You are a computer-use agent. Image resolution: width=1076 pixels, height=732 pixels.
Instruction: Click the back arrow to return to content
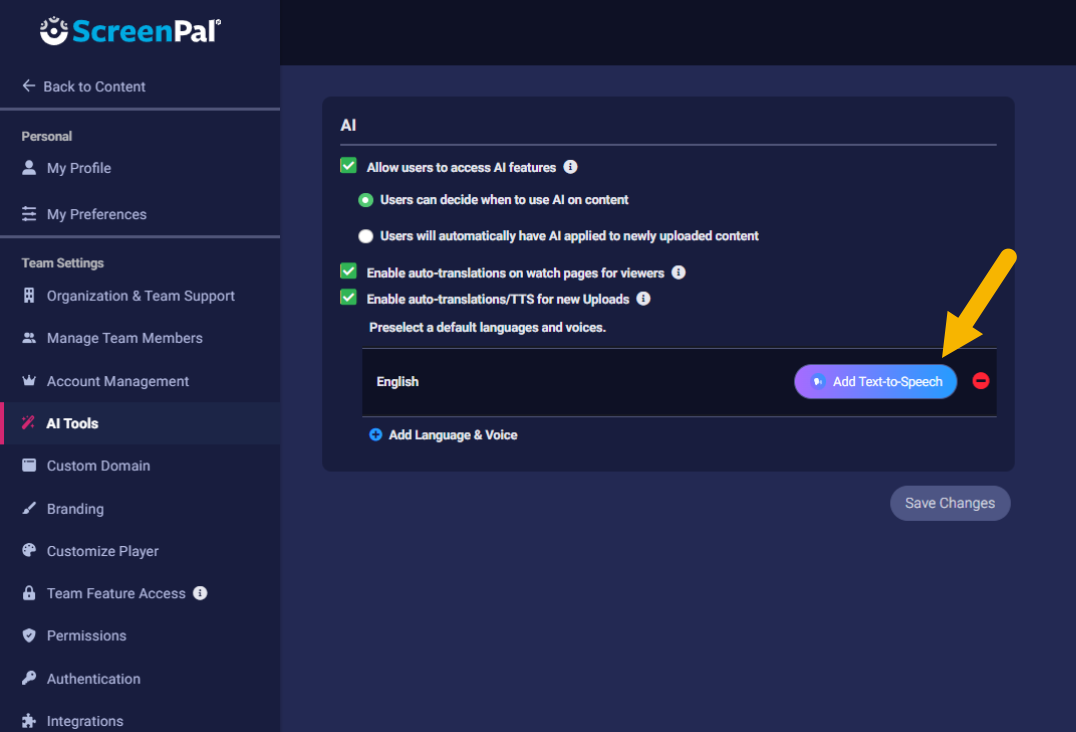[x=29, y=86]
